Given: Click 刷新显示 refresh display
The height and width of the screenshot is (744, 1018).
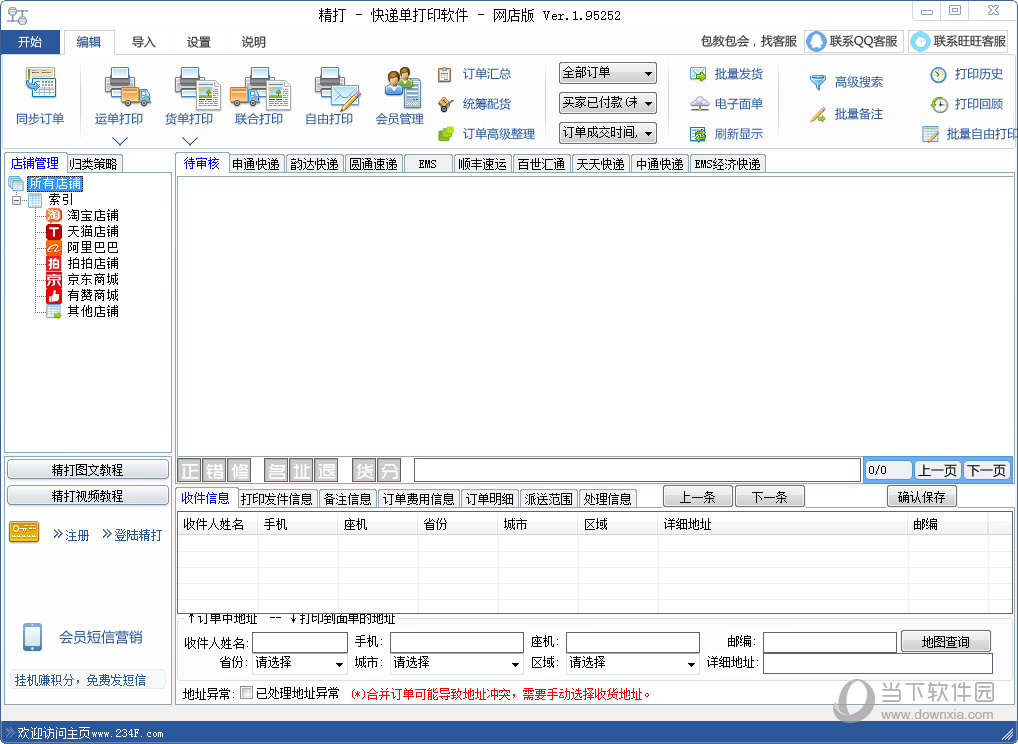Looking at the screenshot, I should (726, 134).
